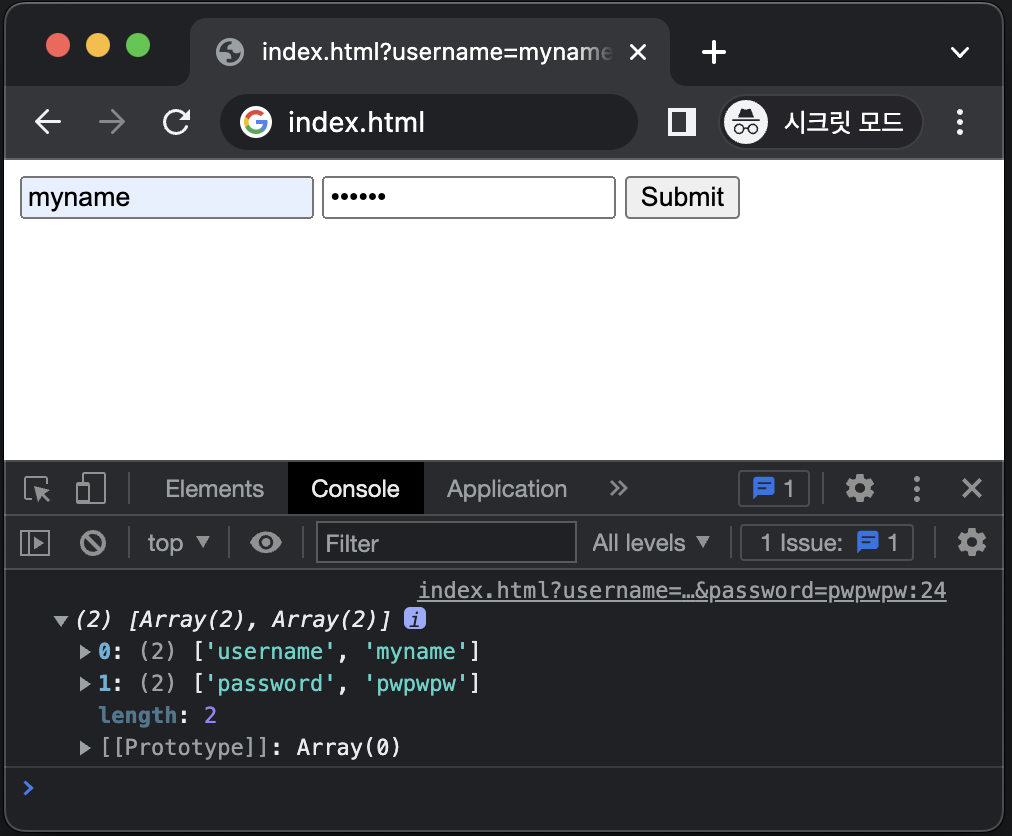Switch to the Elements tab
Image resolution: width=1012 pixels, height=836 pixels.
214,489
